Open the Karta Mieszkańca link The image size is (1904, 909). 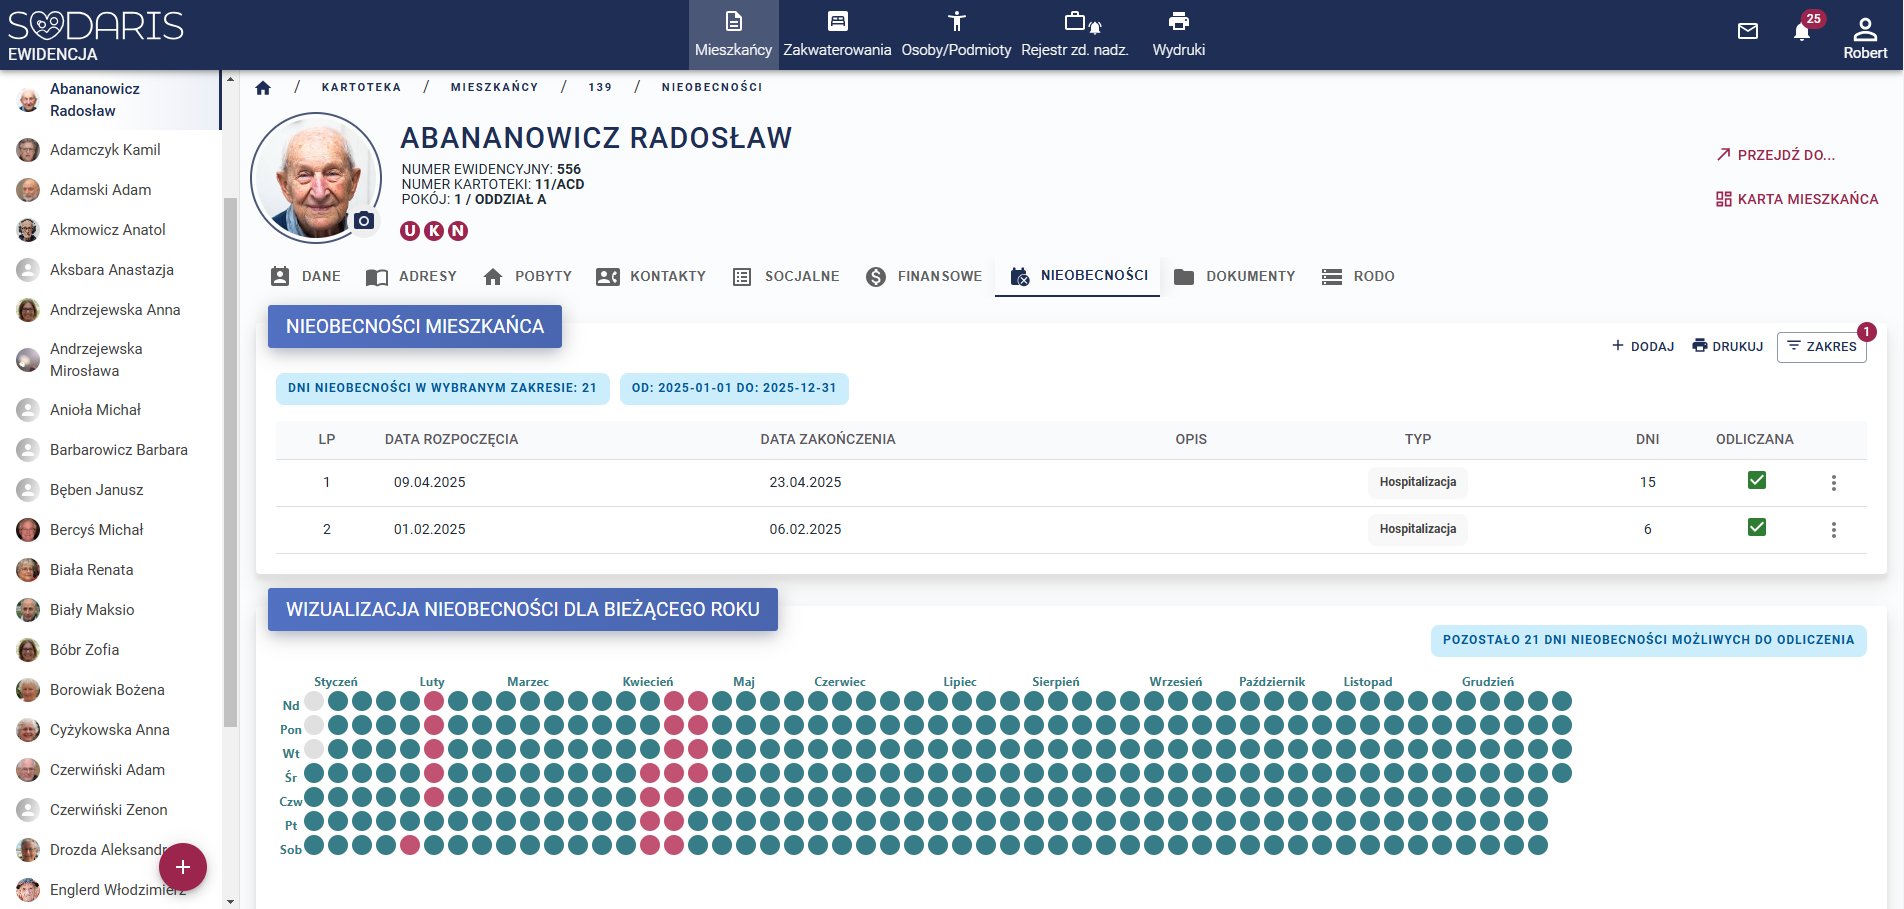[x=1797, y=199]
